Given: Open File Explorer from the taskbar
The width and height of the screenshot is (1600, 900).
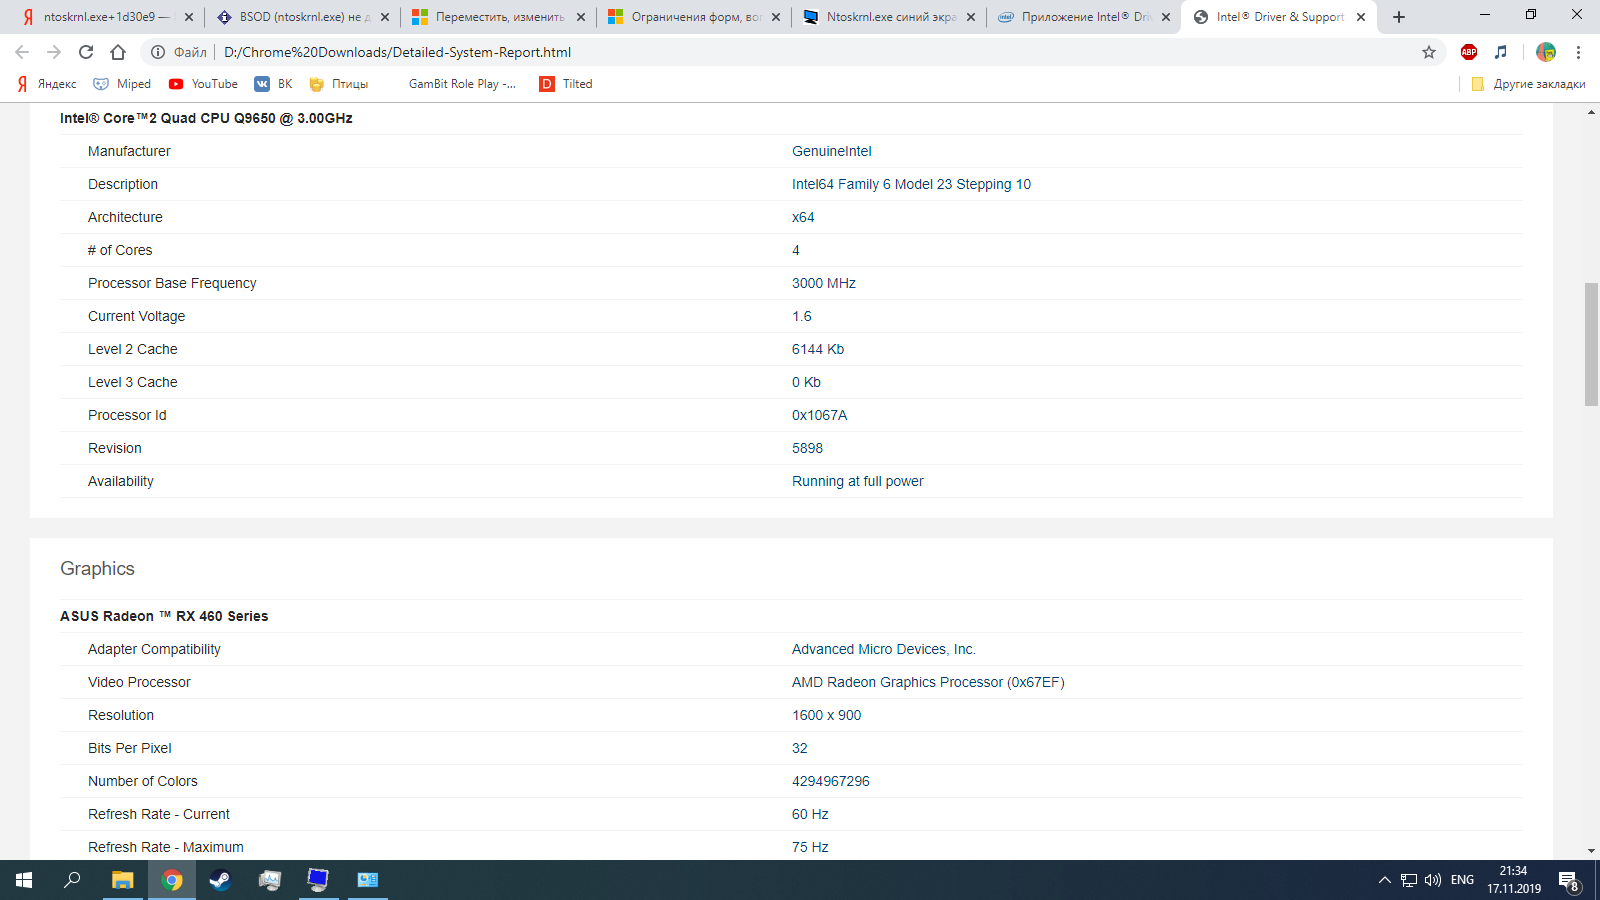Looking at the screenshot, I should pos(122,880).
